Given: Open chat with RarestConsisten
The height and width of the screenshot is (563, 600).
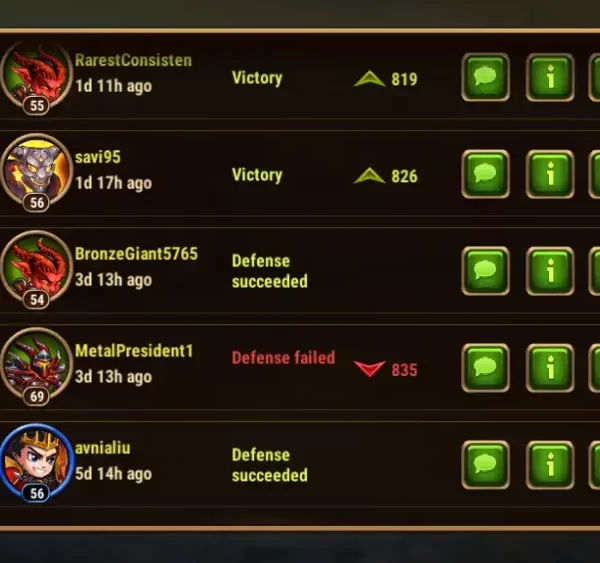Looking at the screenshot, I should [485, 77].
